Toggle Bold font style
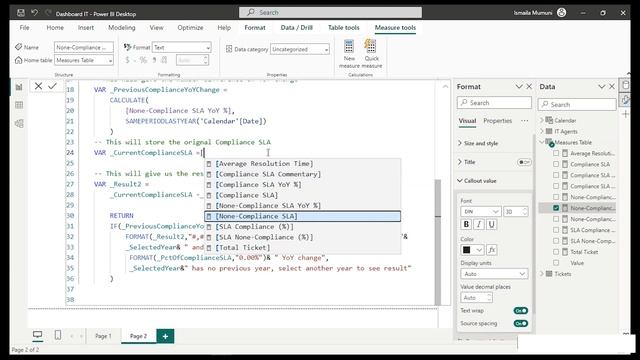The image size is (640, 360). [466, 224]
